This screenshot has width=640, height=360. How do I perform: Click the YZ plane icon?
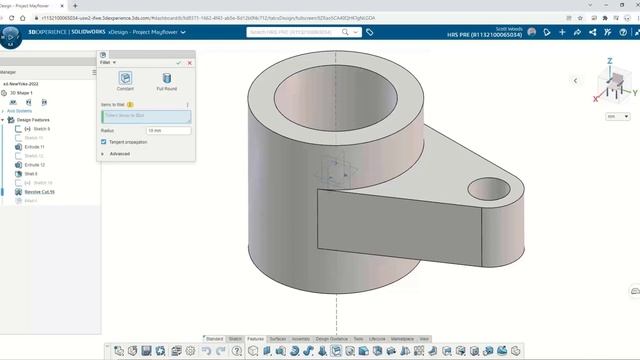pos(29,102)
